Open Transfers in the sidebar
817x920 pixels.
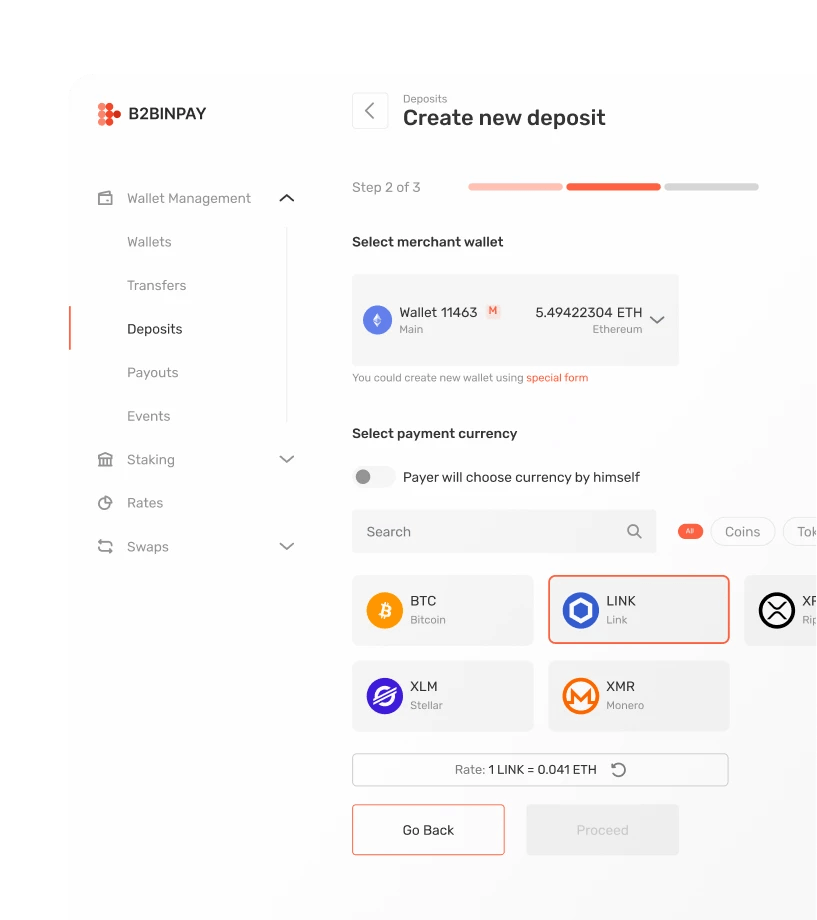[x=157, y=285]
